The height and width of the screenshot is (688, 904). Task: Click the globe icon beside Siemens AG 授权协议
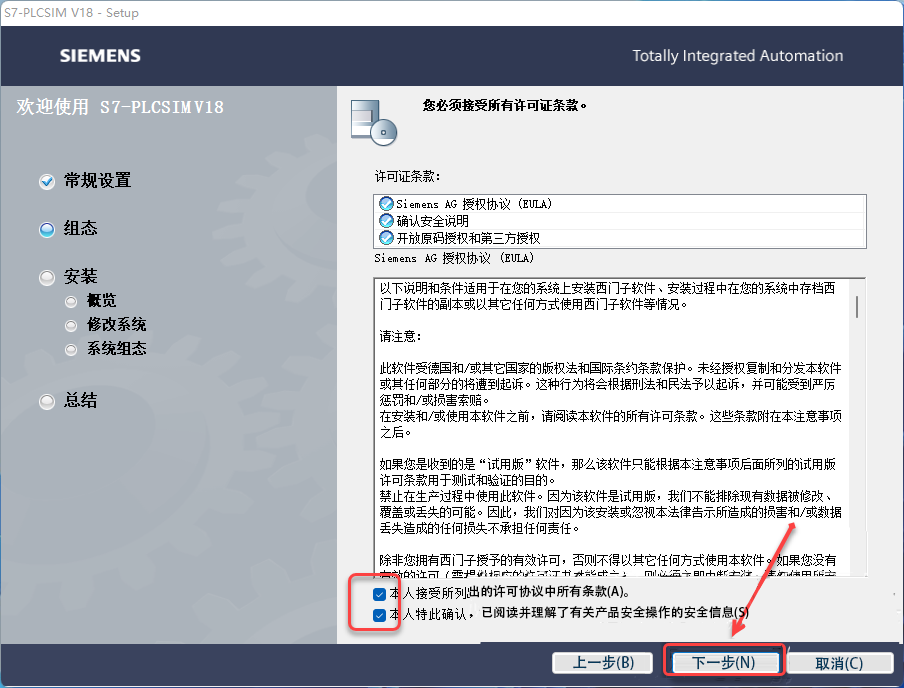point(384,203)
